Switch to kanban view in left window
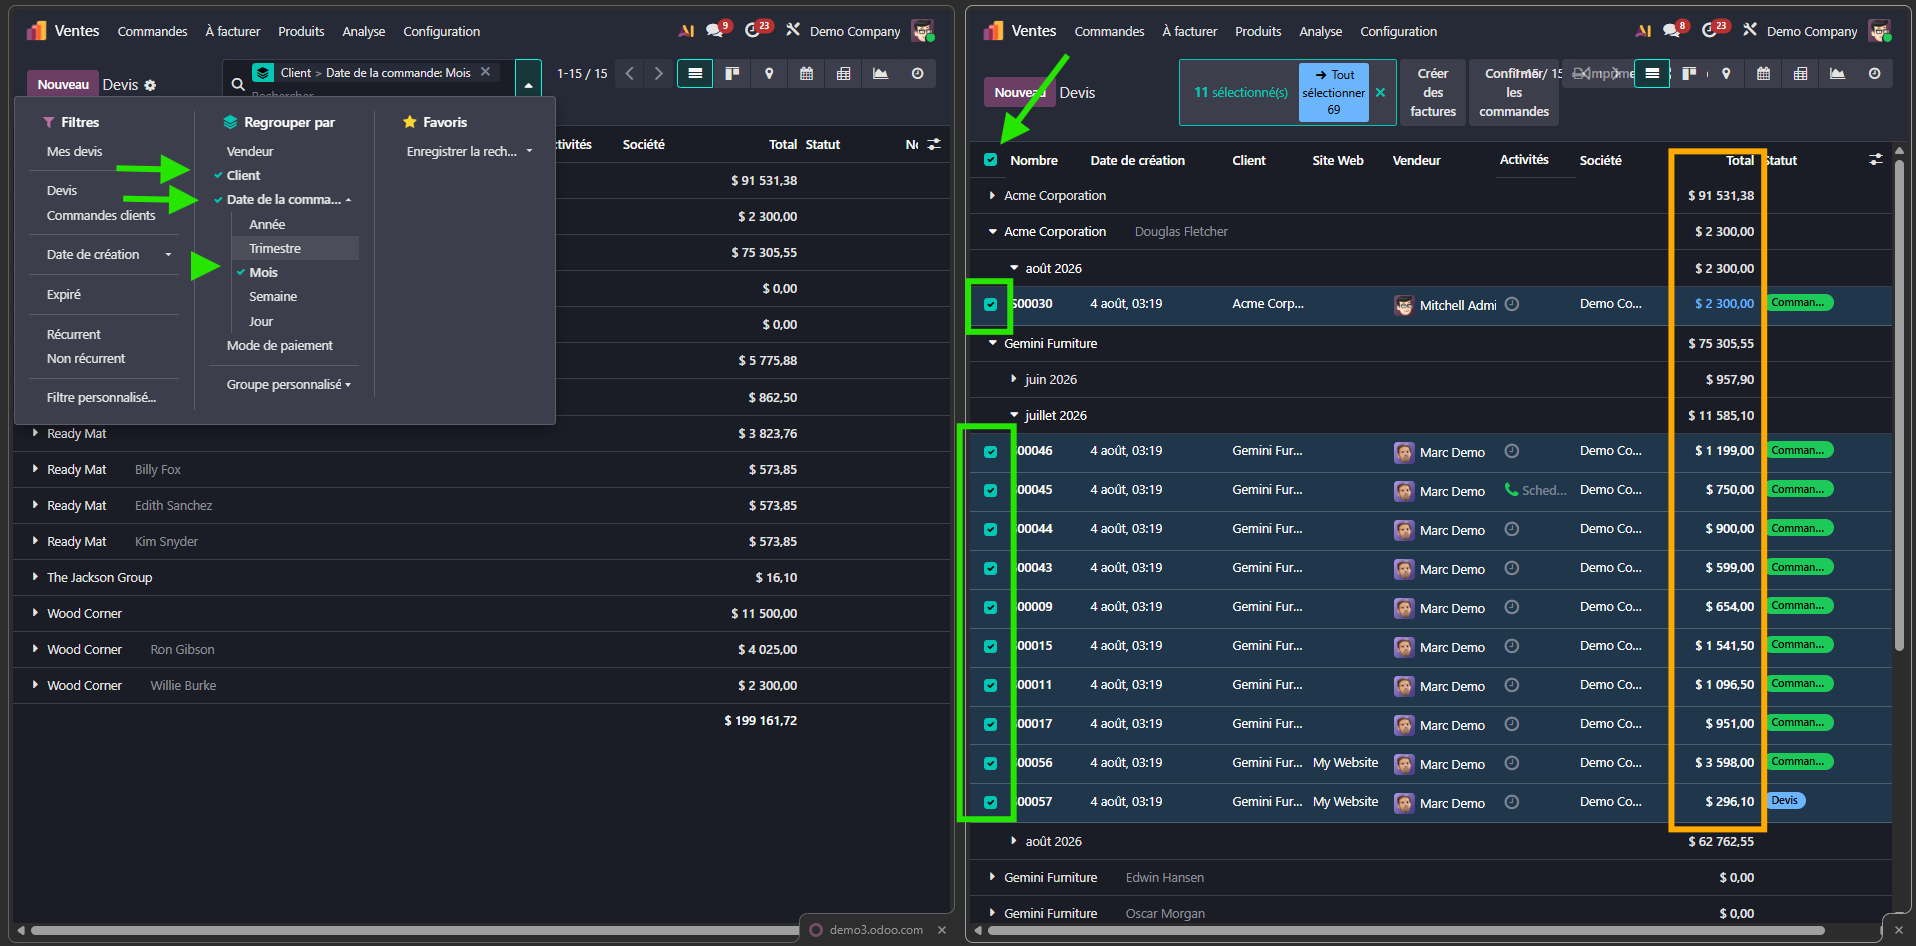The width and height of the screenshot is (1916, 946). [x=732, y=73]
